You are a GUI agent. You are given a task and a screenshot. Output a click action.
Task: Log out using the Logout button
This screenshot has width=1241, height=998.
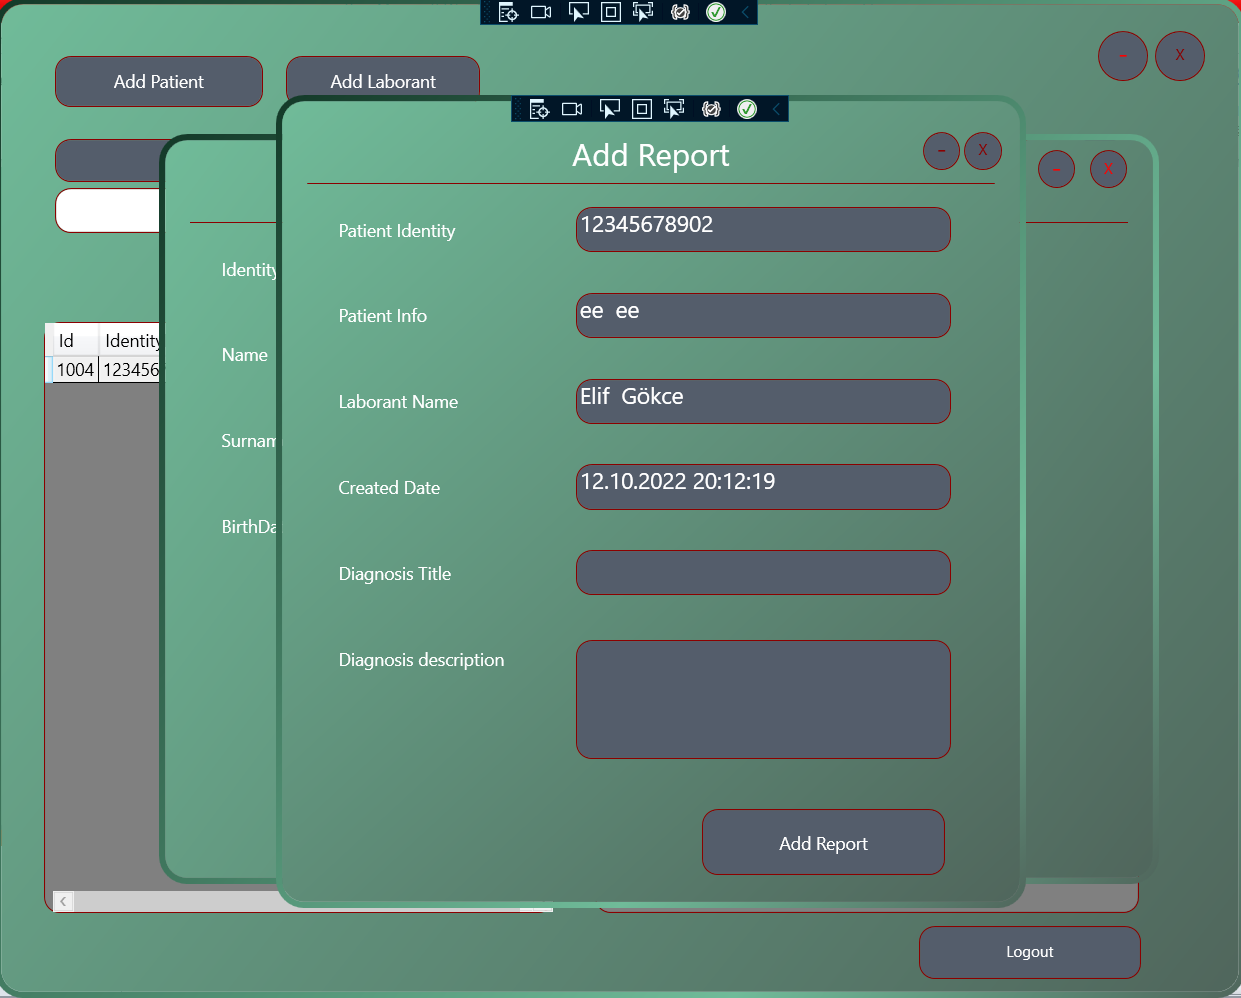click(x=1030, y=952)
